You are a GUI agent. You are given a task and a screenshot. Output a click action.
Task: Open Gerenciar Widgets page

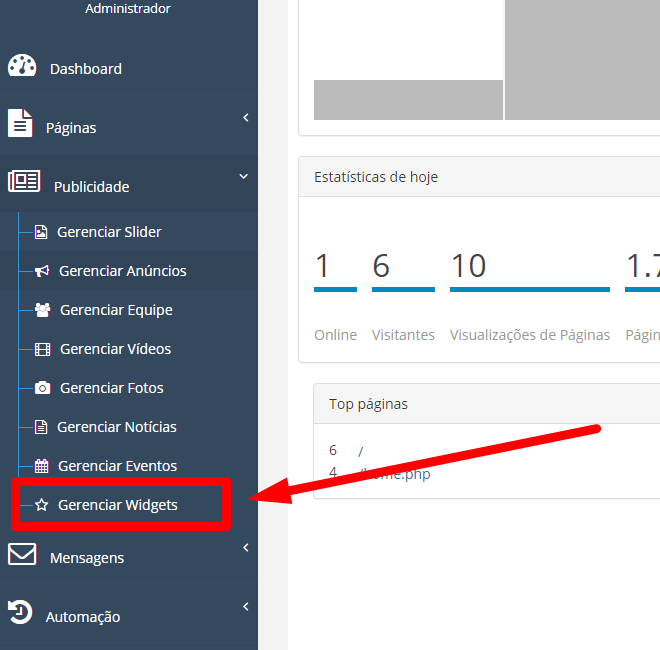coord(117,505)
